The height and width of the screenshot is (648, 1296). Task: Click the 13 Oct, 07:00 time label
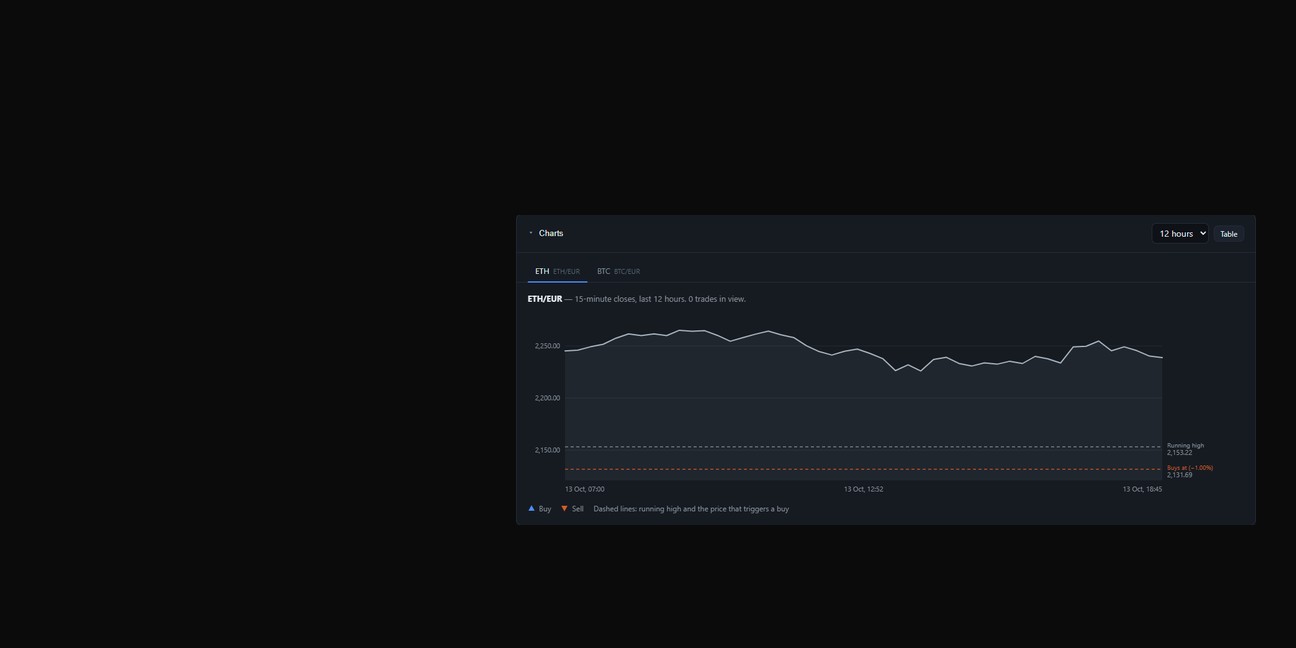tap(585, 489)
